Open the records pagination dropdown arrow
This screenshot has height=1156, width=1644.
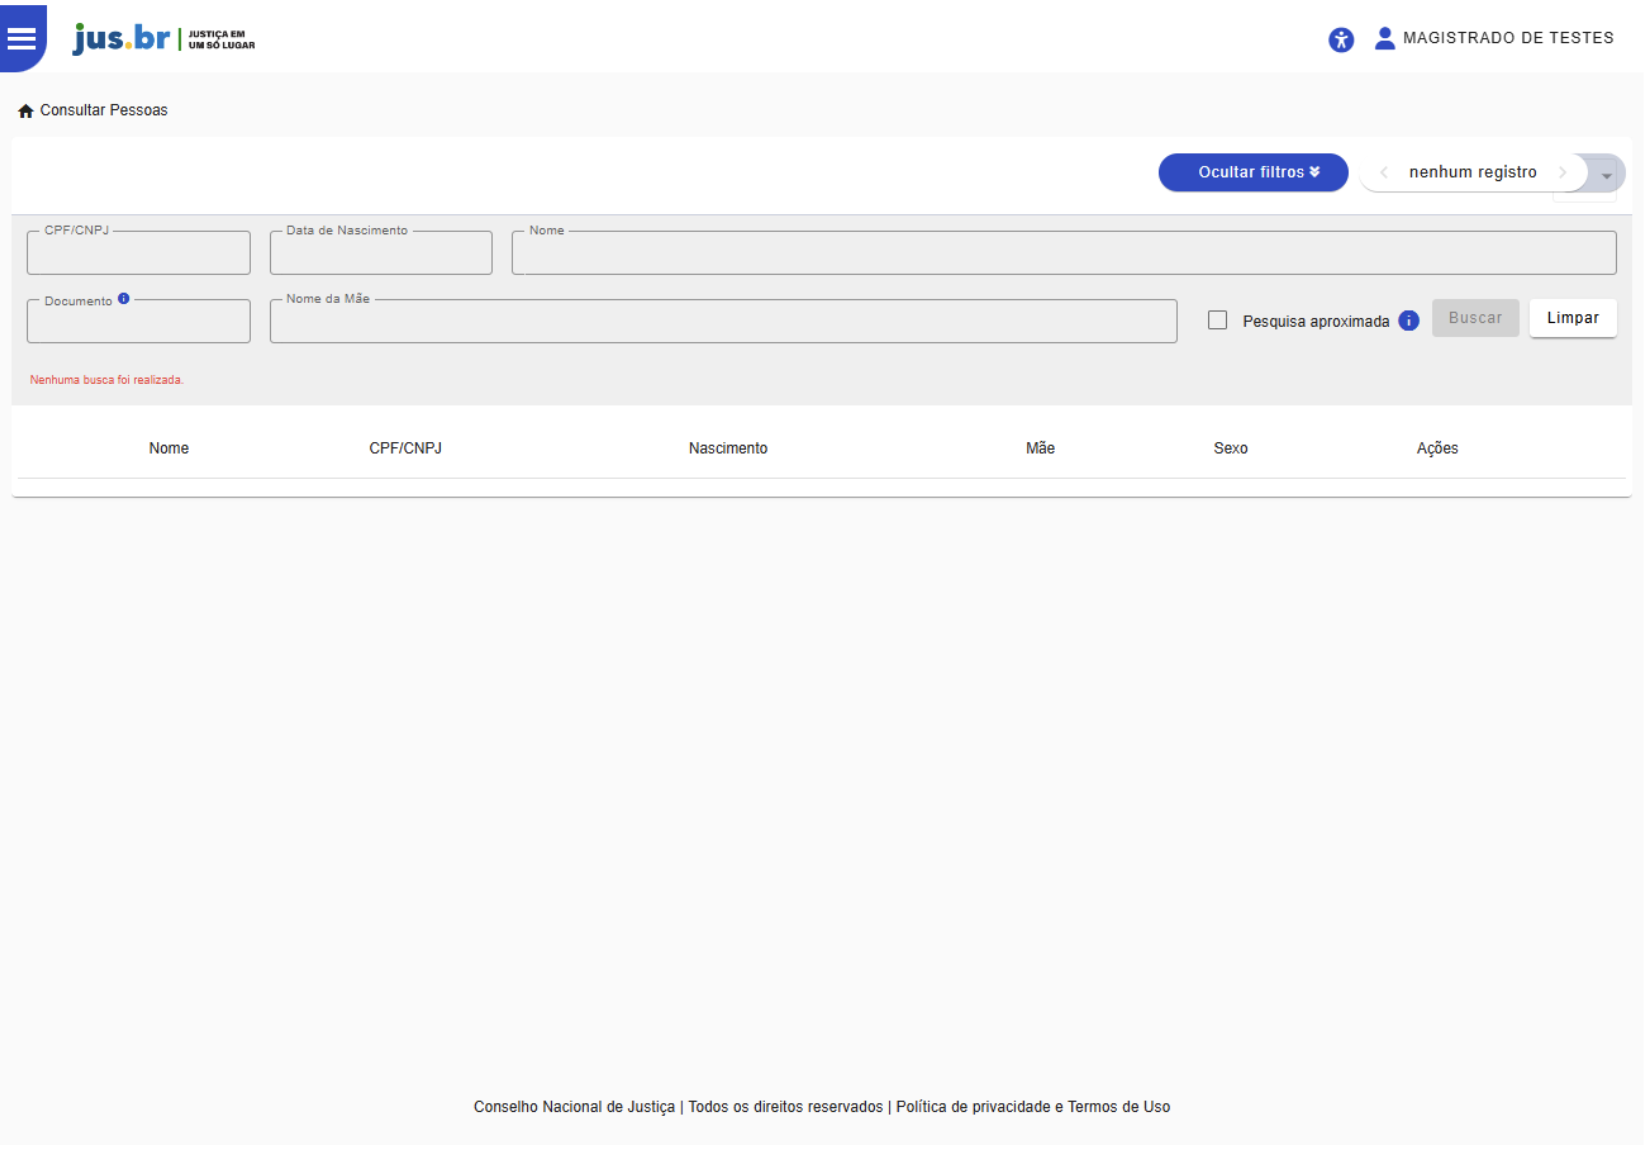pyautogui.click(x=1606, y=175)
